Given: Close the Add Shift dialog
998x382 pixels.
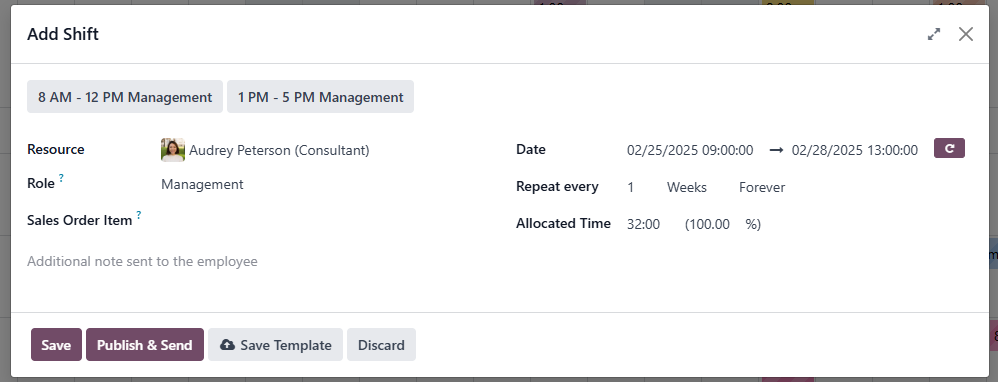Looking at the screenshot, I should (x=966, y=34).
